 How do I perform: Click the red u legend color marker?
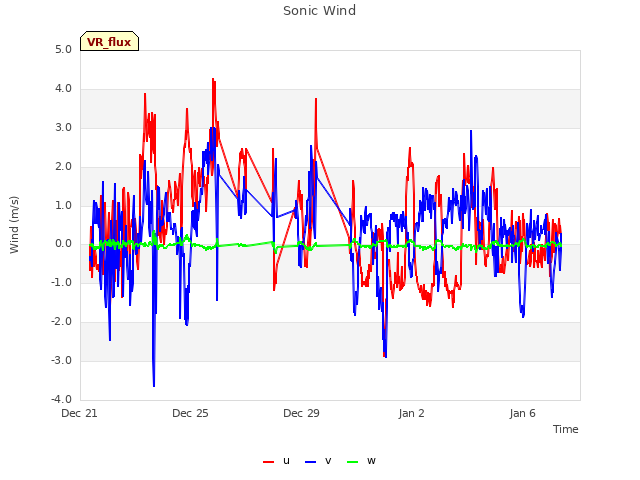click(x=268, y=462)
